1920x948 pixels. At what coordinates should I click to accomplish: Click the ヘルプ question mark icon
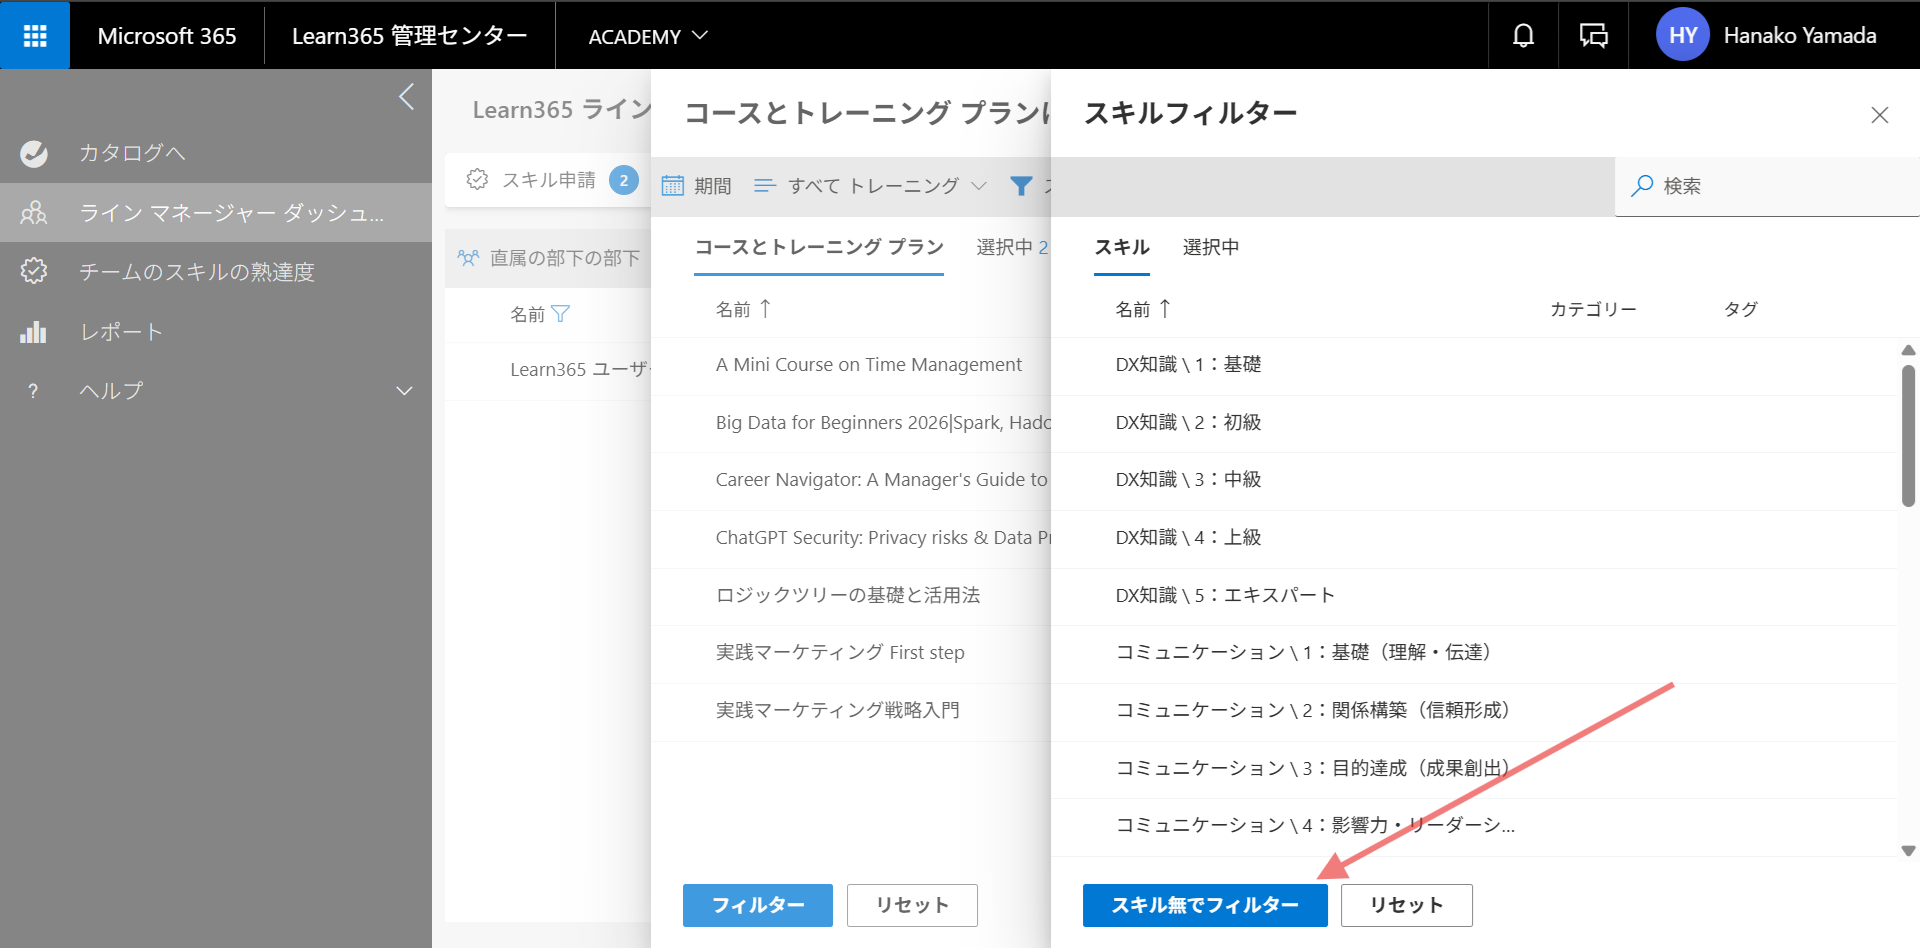coord(33,391)
